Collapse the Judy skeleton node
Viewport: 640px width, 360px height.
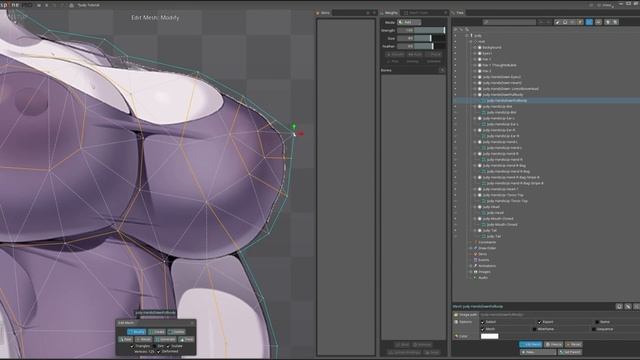point(467,36)
